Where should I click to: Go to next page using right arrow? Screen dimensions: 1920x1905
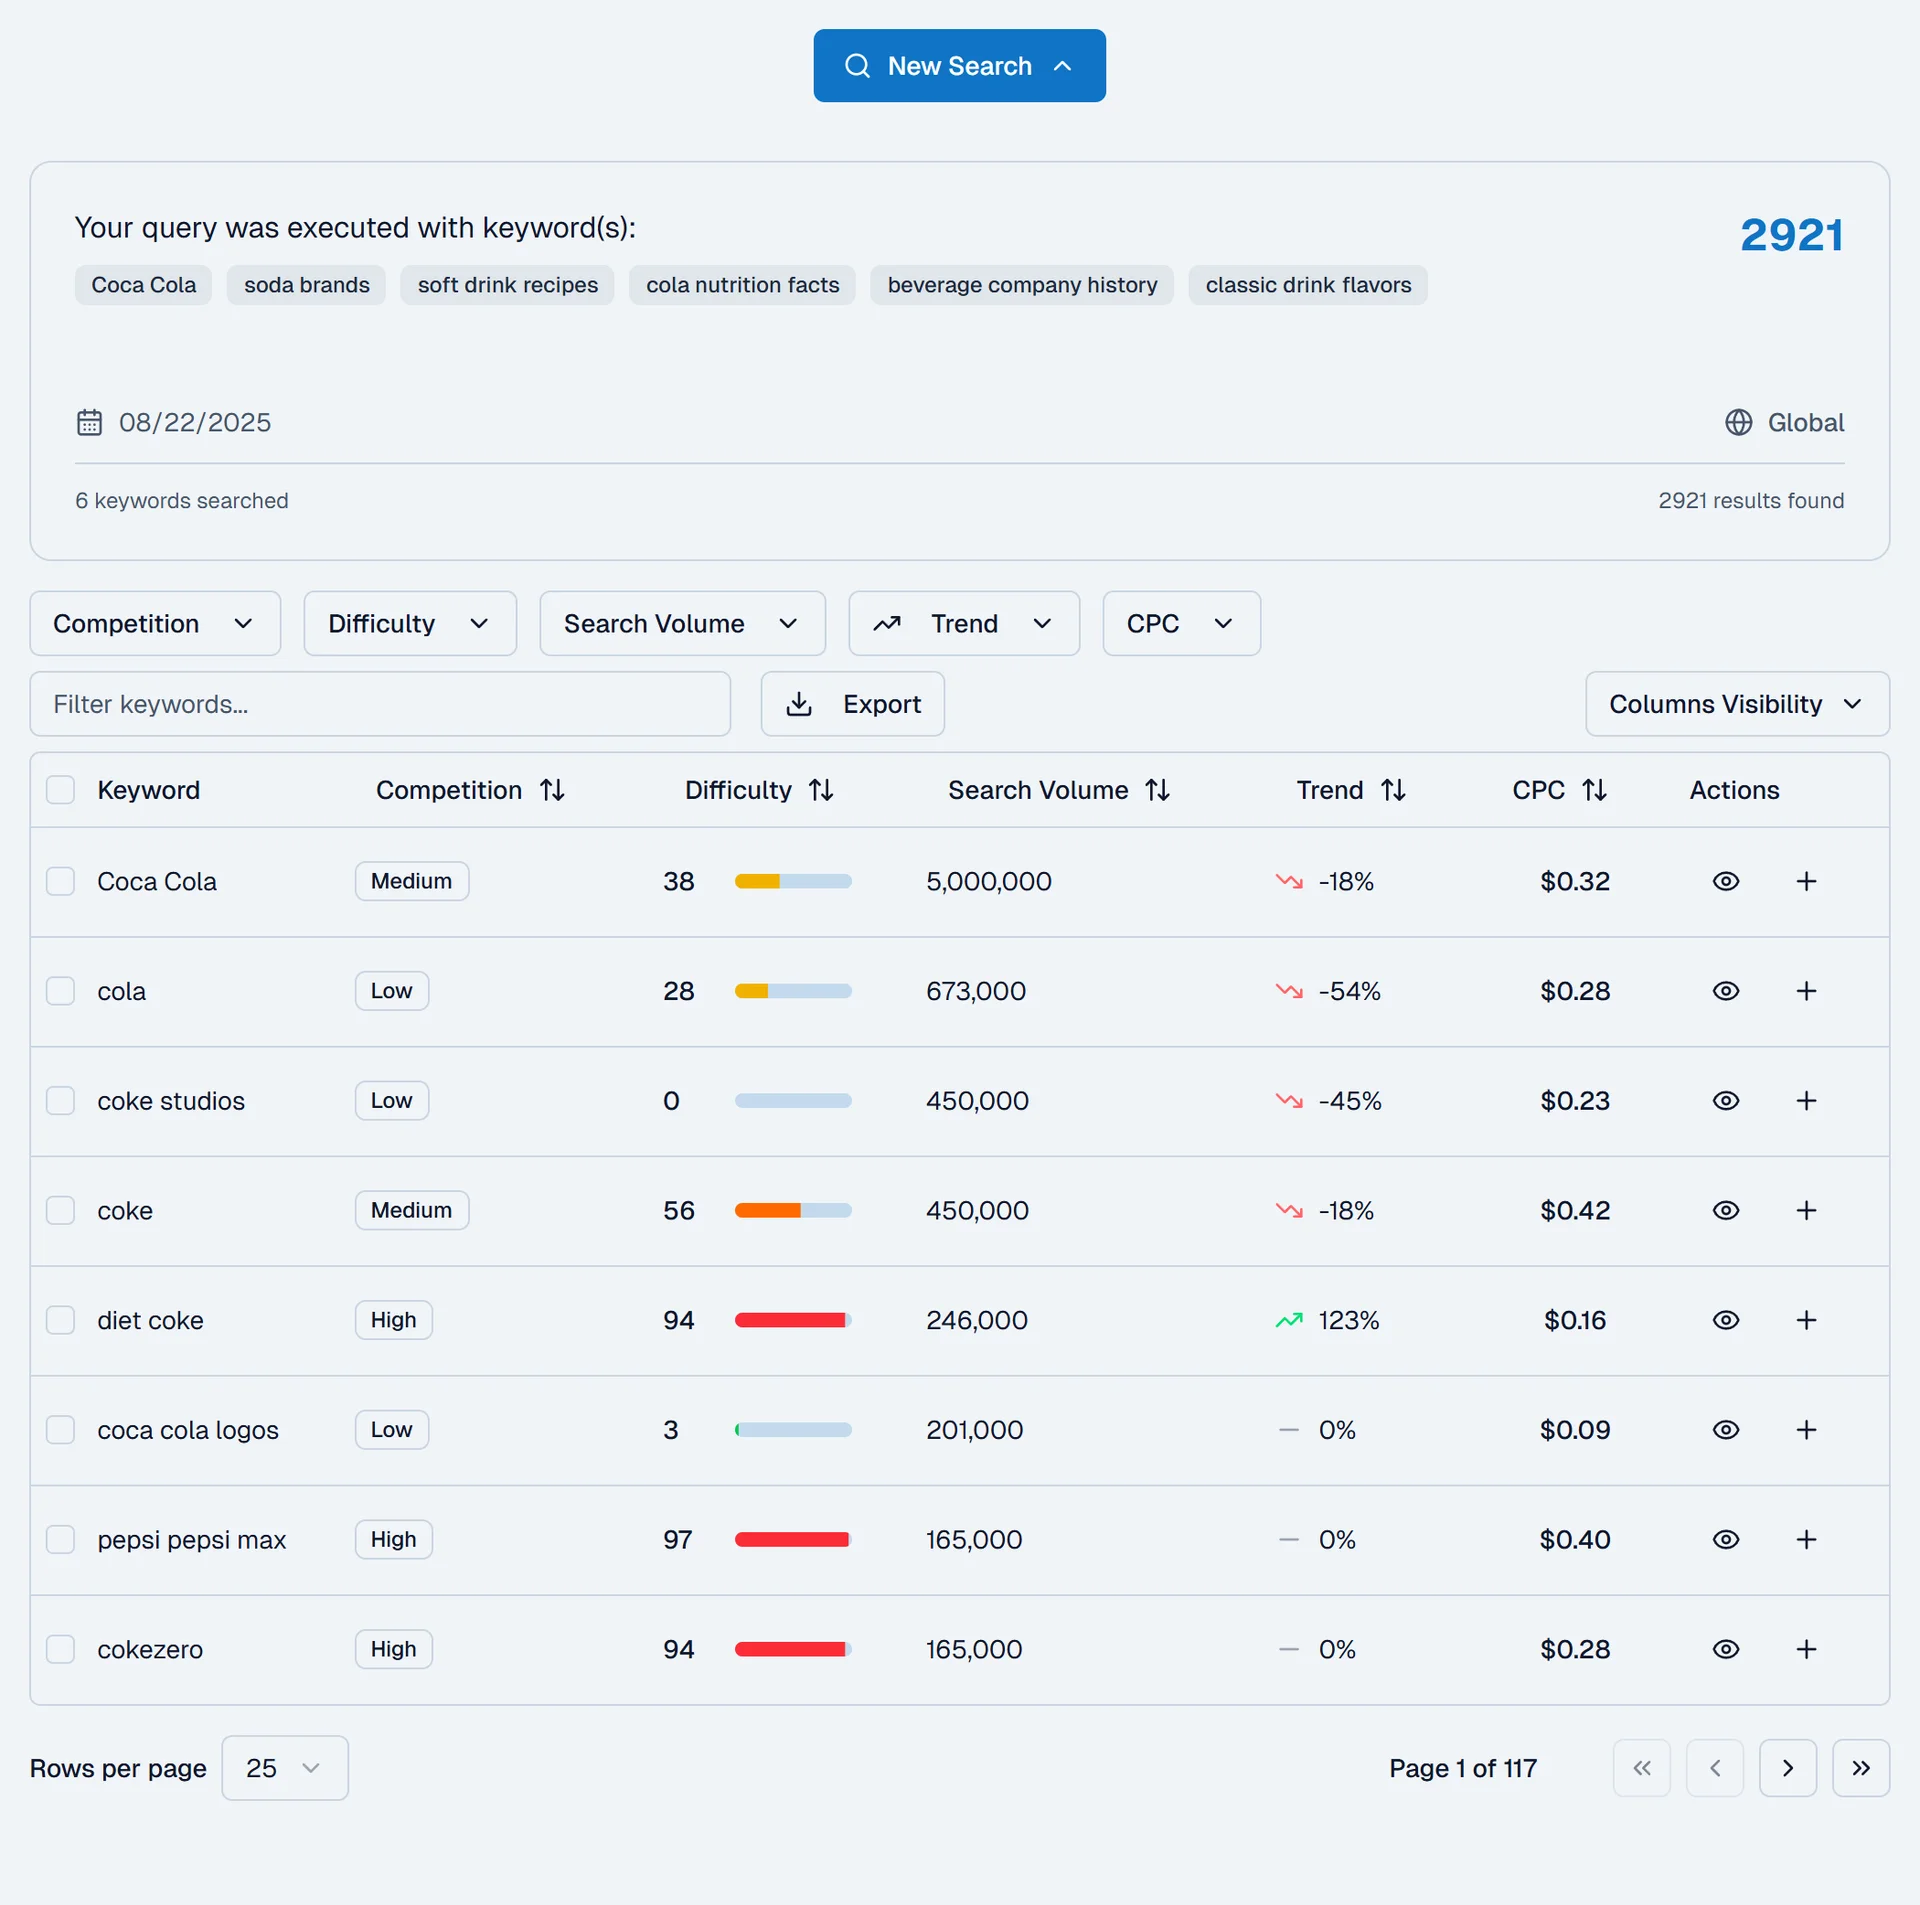(x=1788, y=1768)
